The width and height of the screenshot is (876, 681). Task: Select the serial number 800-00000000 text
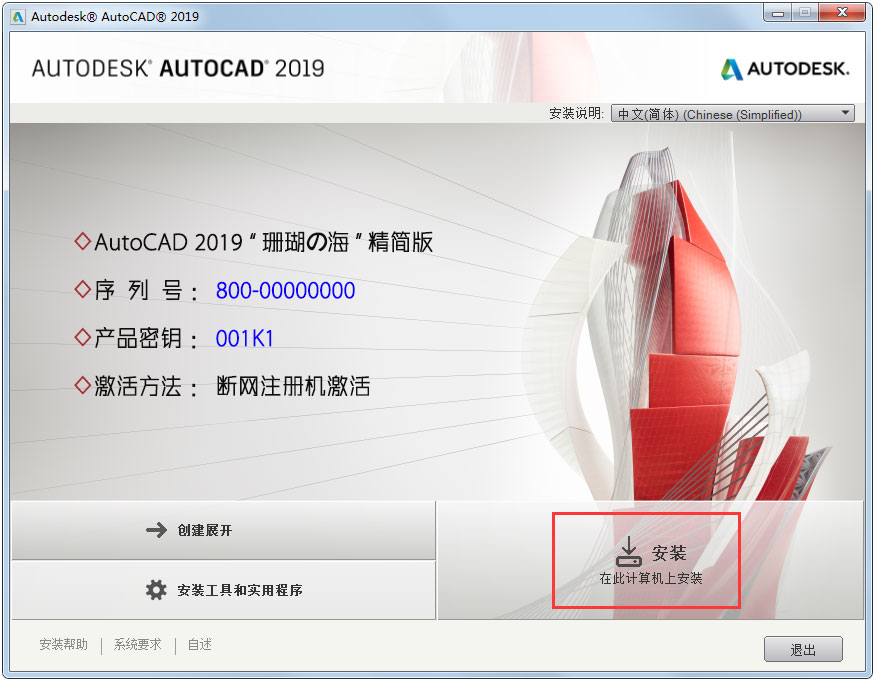click(286, 290)
